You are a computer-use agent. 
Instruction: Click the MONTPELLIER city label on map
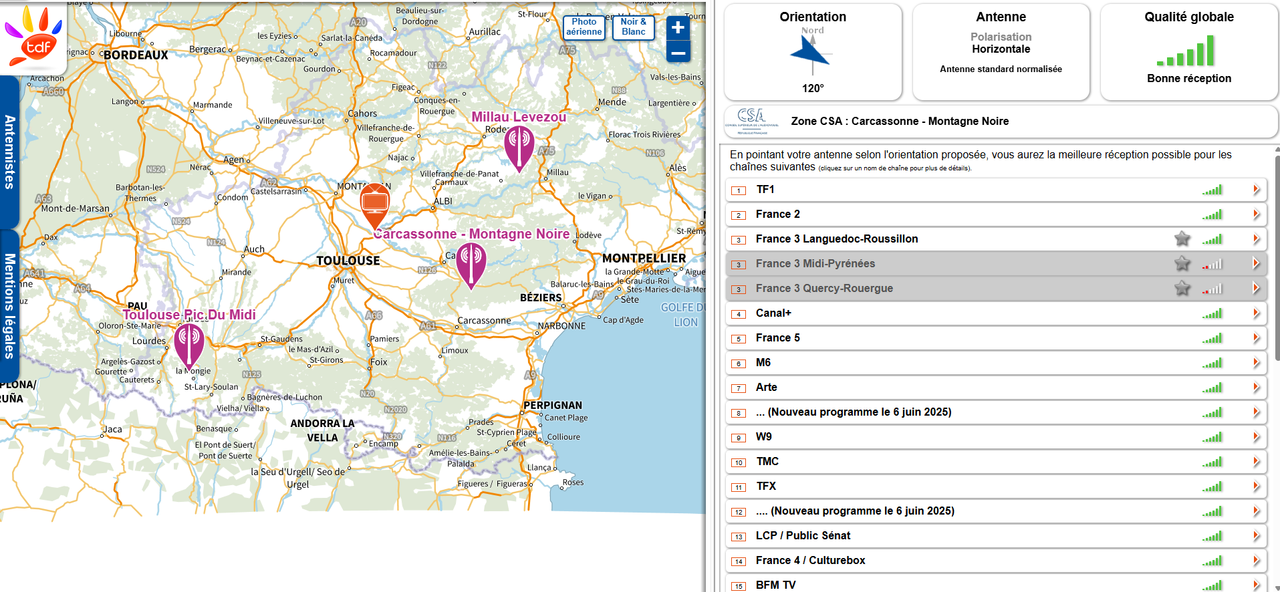tap(644, 258)
